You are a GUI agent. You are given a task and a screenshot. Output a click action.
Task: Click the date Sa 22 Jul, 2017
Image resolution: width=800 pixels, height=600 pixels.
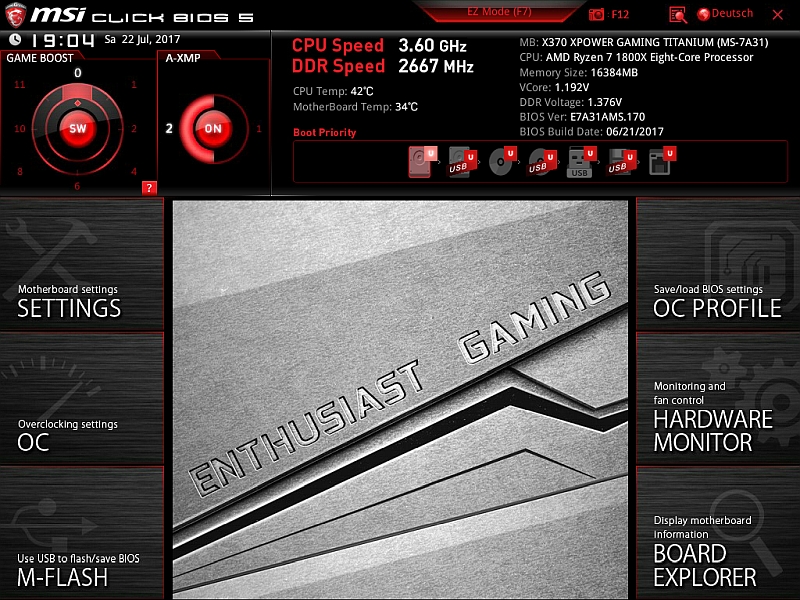(x=142, y=39)
